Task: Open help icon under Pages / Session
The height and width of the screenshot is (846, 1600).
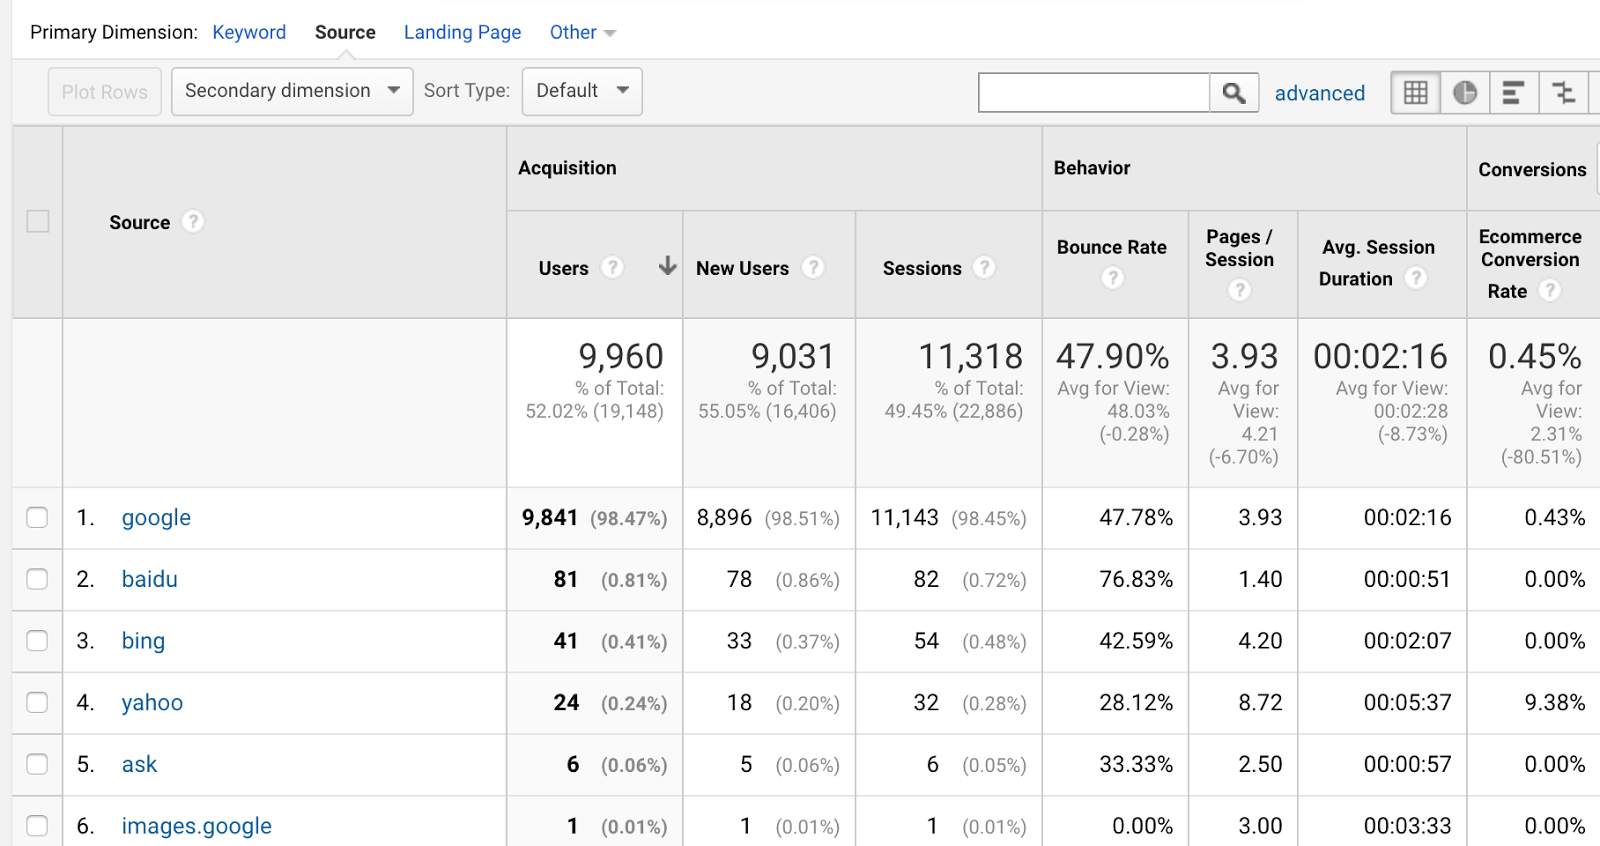Action: pyautogui.click(x=1240, y=290)
